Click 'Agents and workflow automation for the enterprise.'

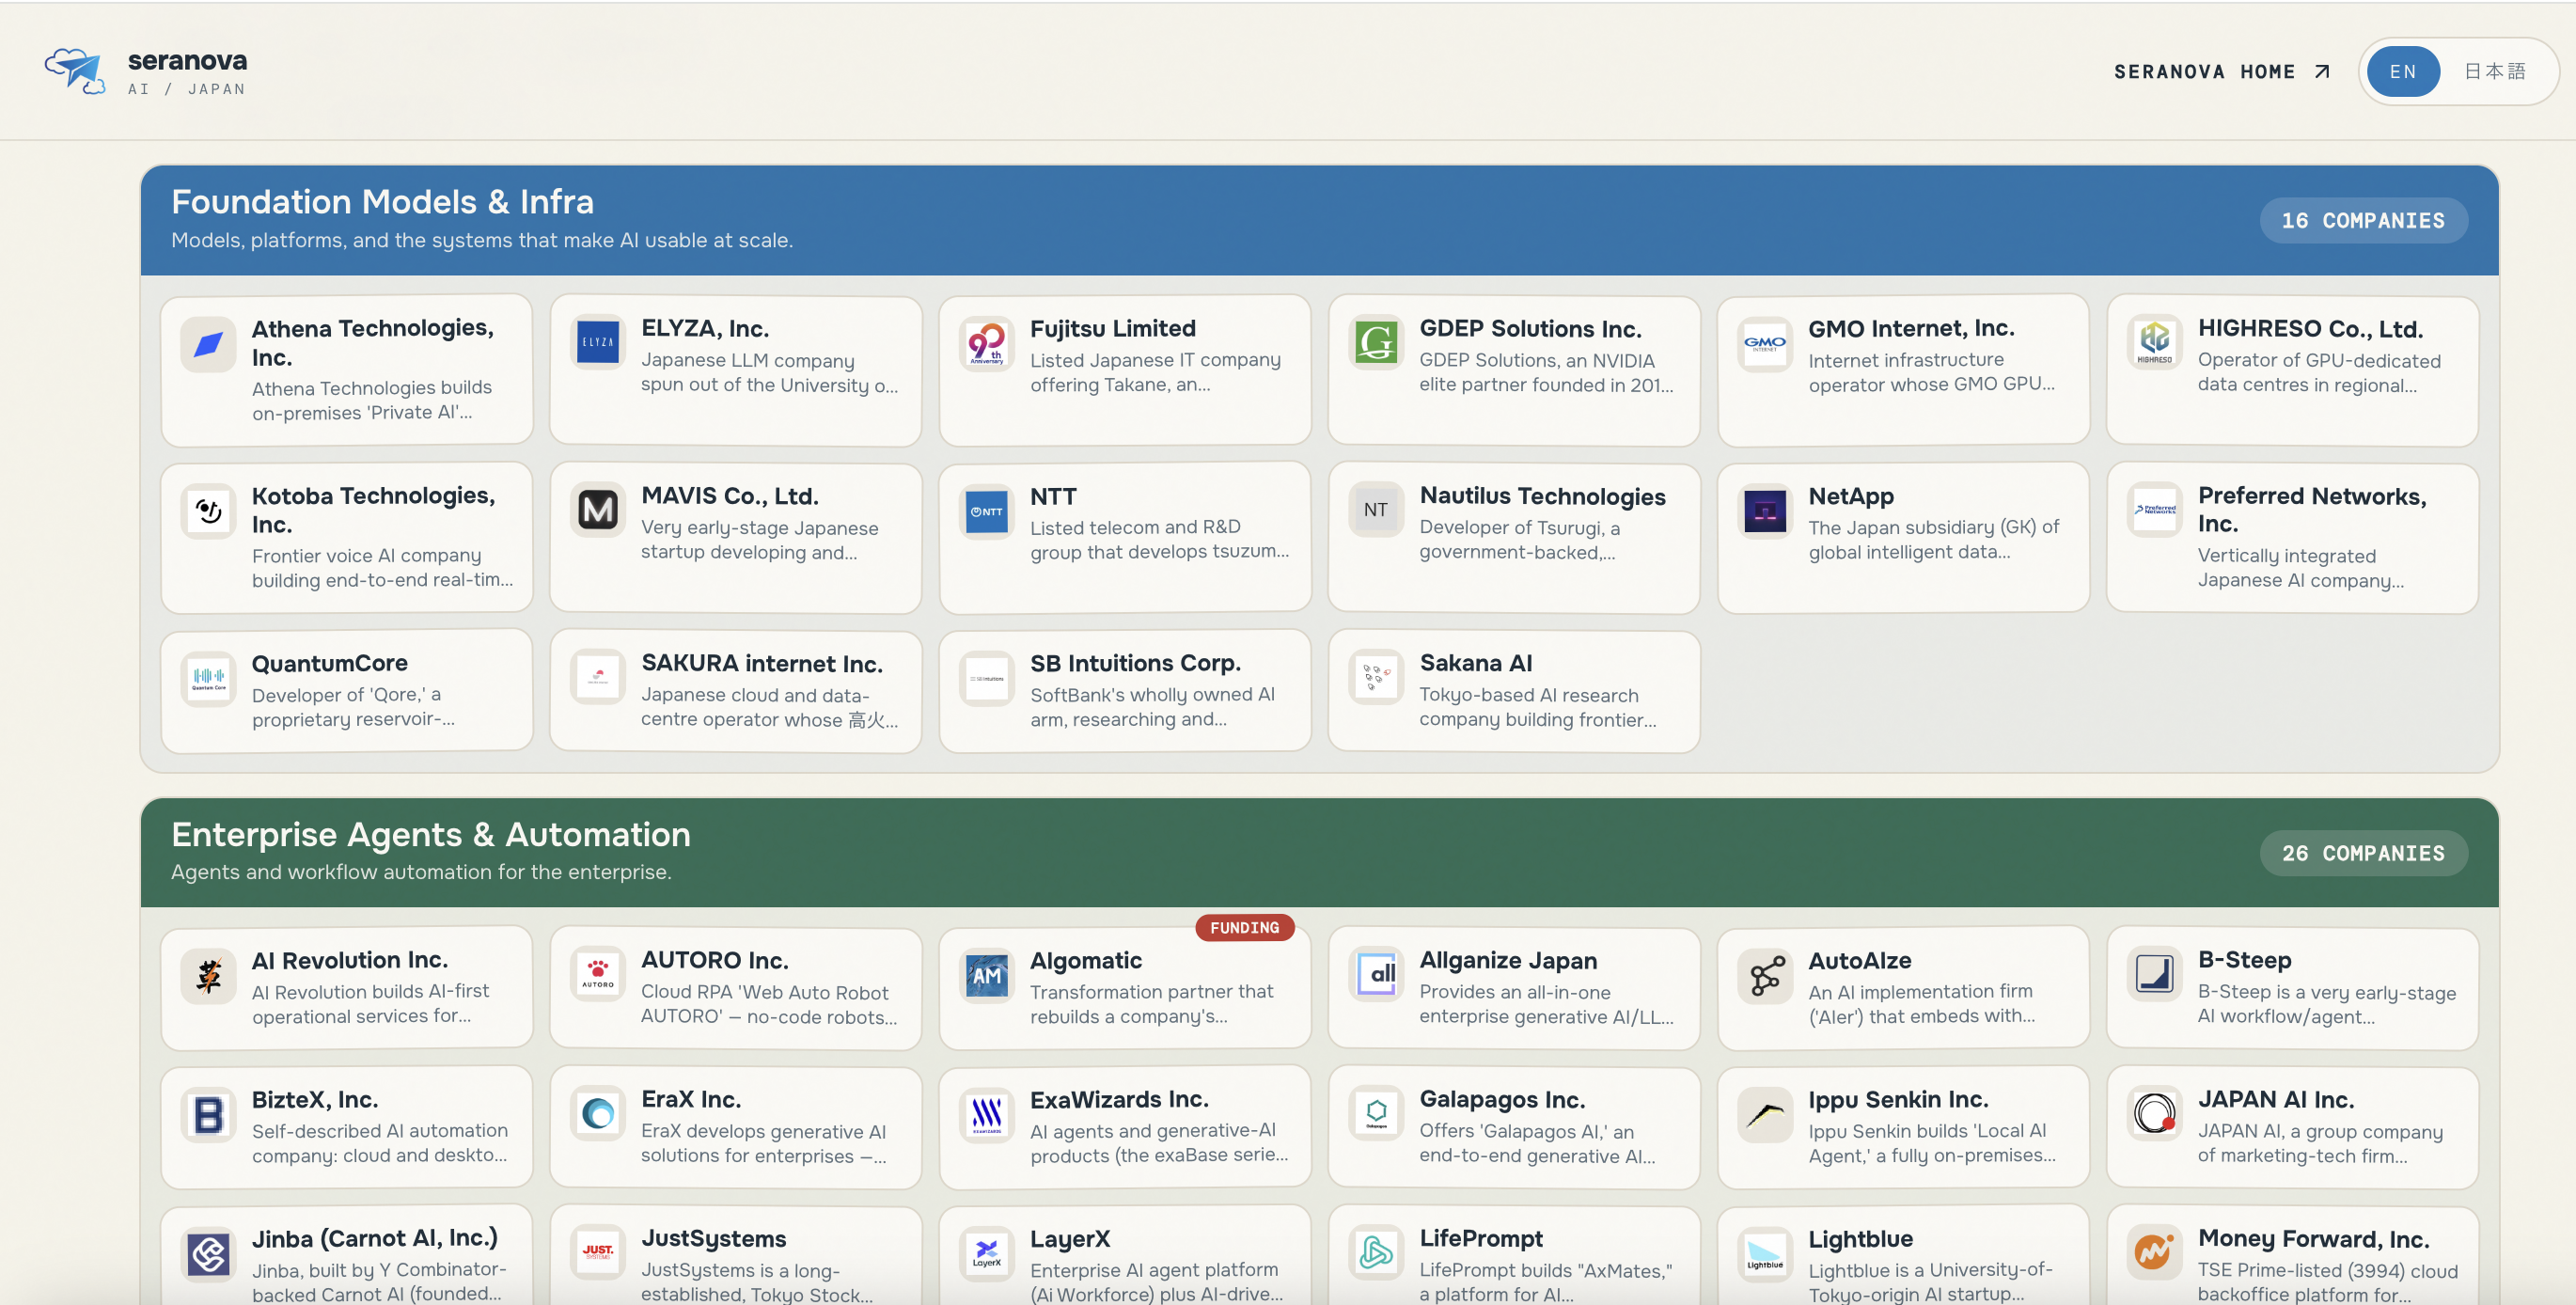coord(421,872)
